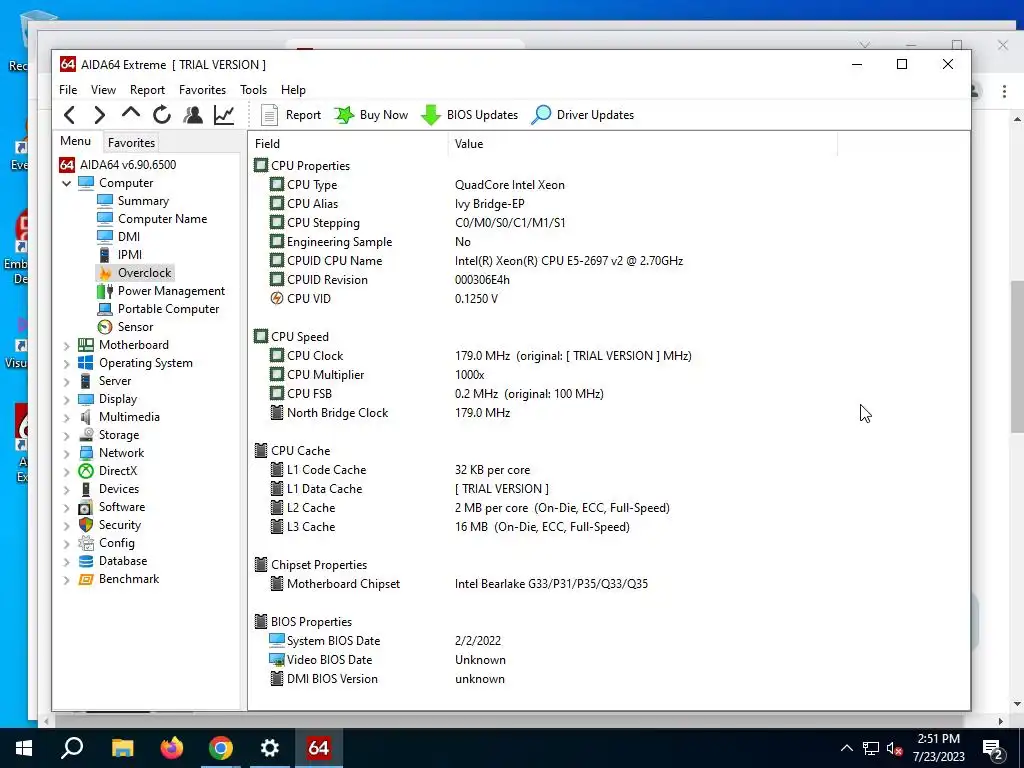Image resolution: width=1024 pixels, height=768 pixels.
Task: Select the Overclock tree item
Action: click(x=135, y=272)
